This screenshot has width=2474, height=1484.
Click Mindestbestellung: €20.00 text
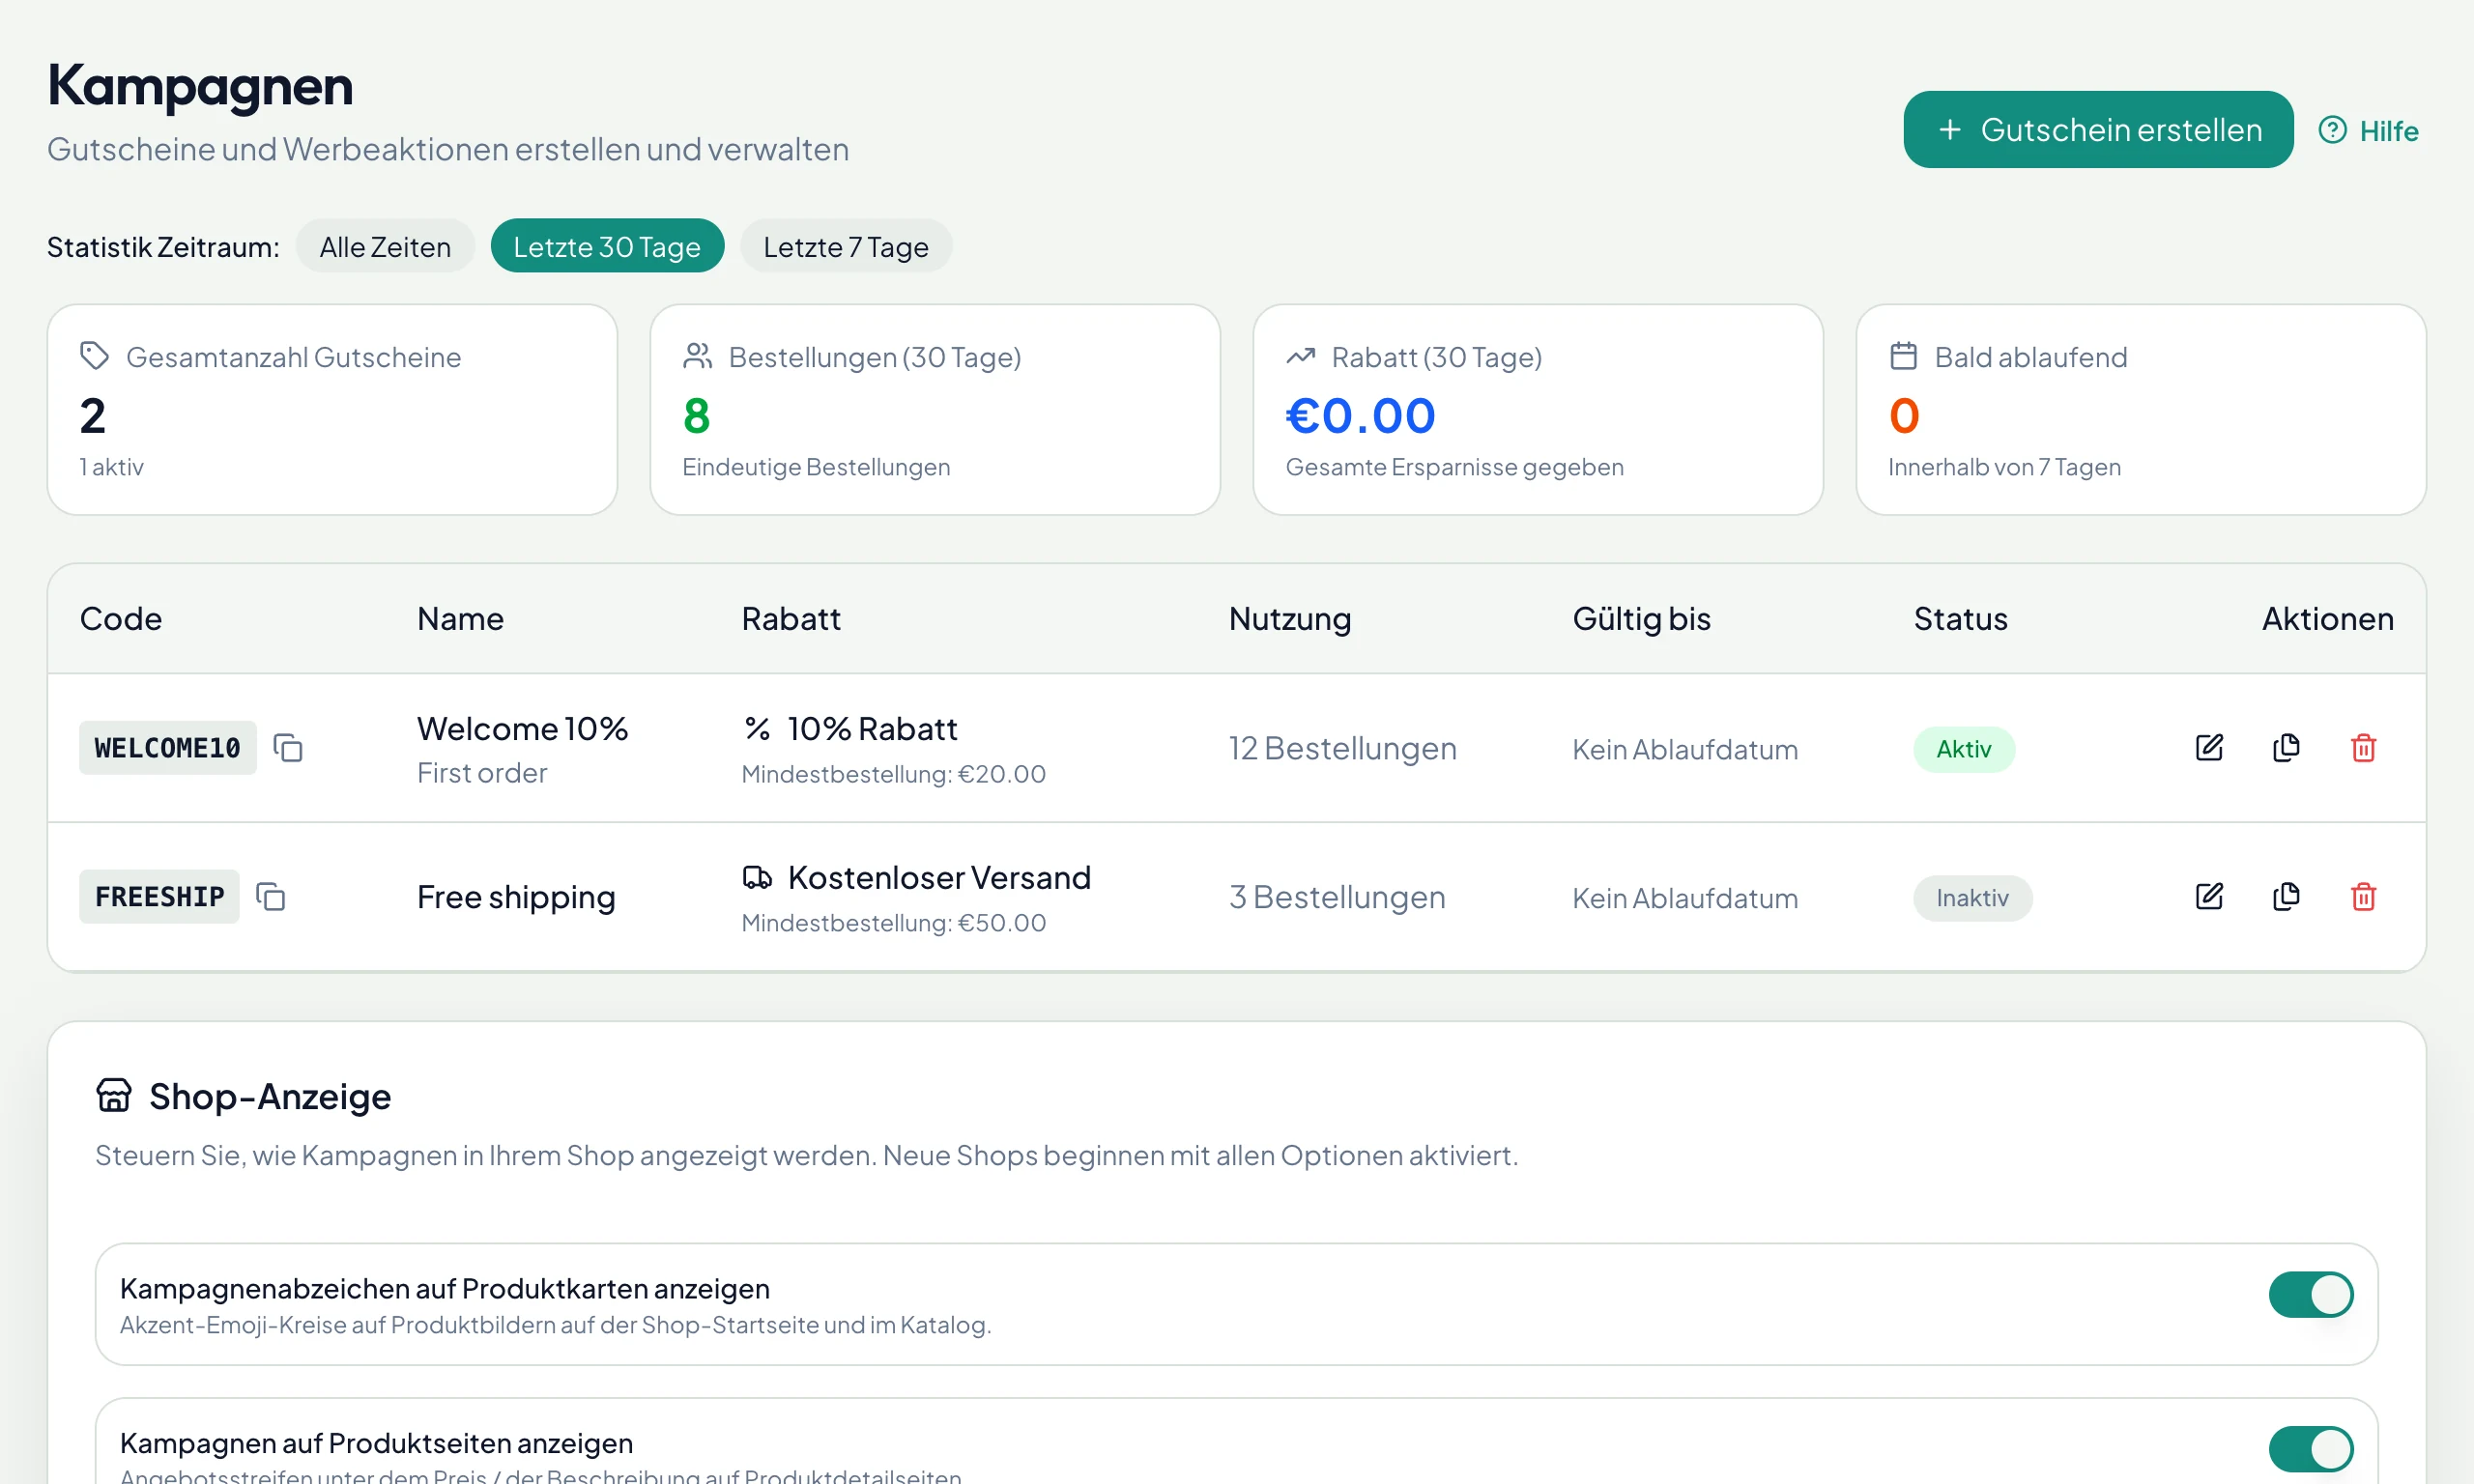(x=893, y=774)
